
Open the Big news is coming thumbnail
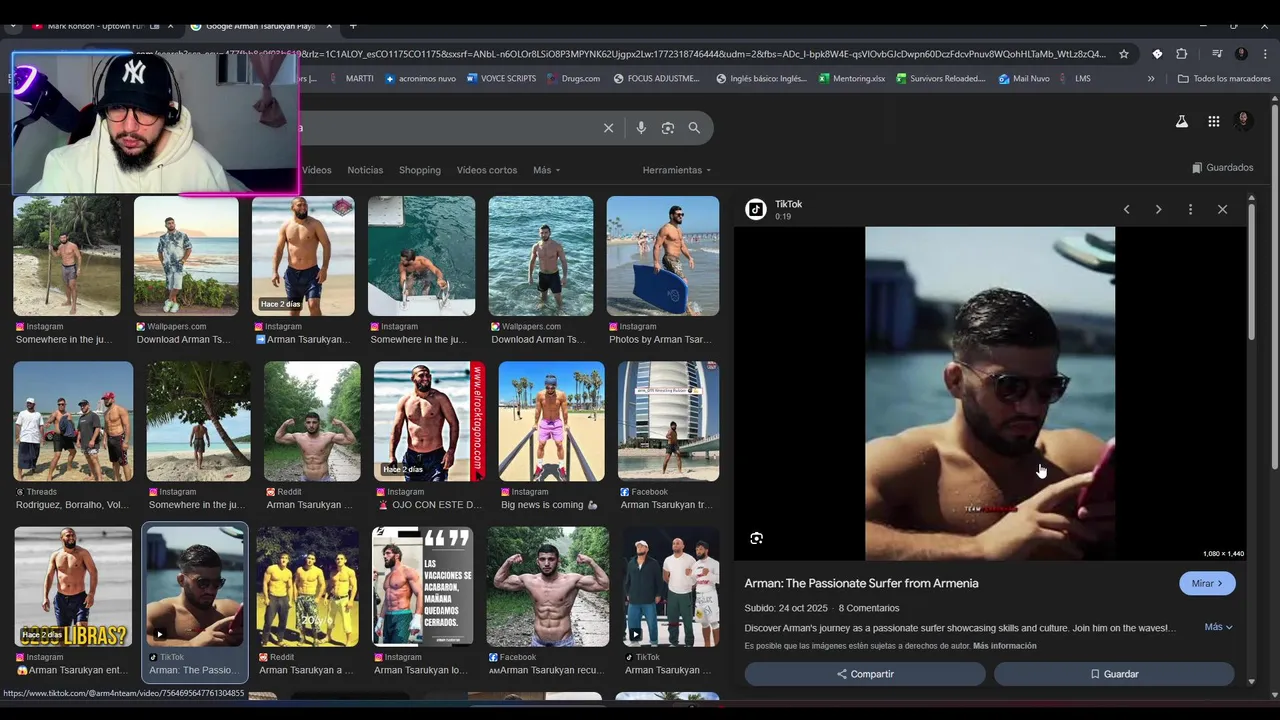tap(551, 421)
